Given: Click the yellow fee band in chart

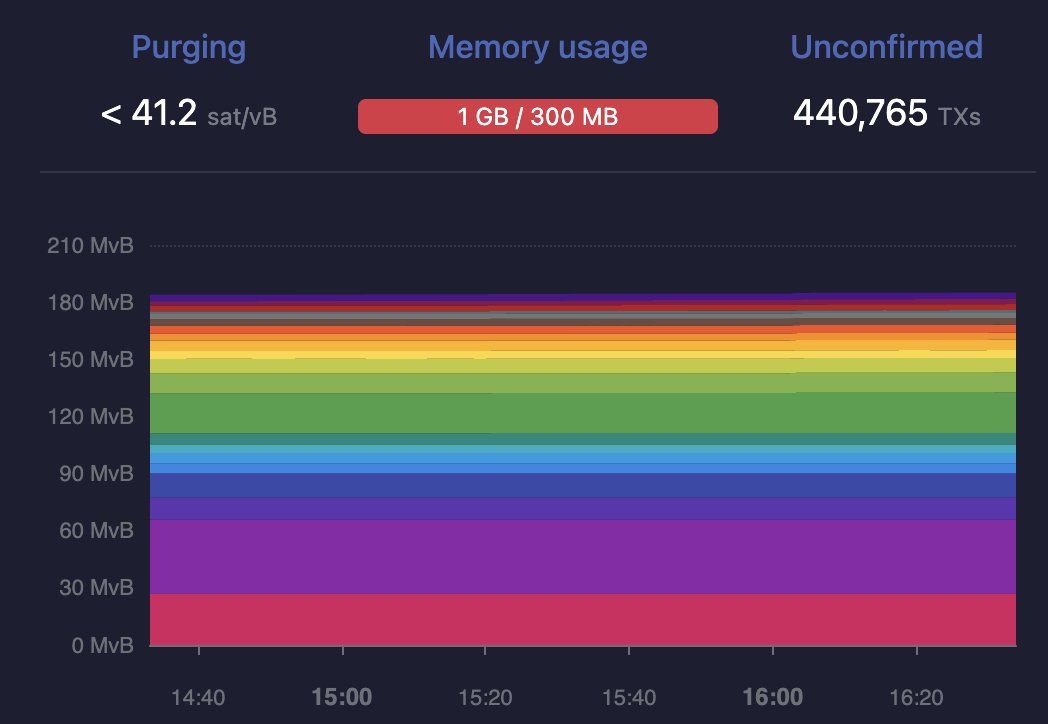Looking at the screenshot, I should point(583,354).
